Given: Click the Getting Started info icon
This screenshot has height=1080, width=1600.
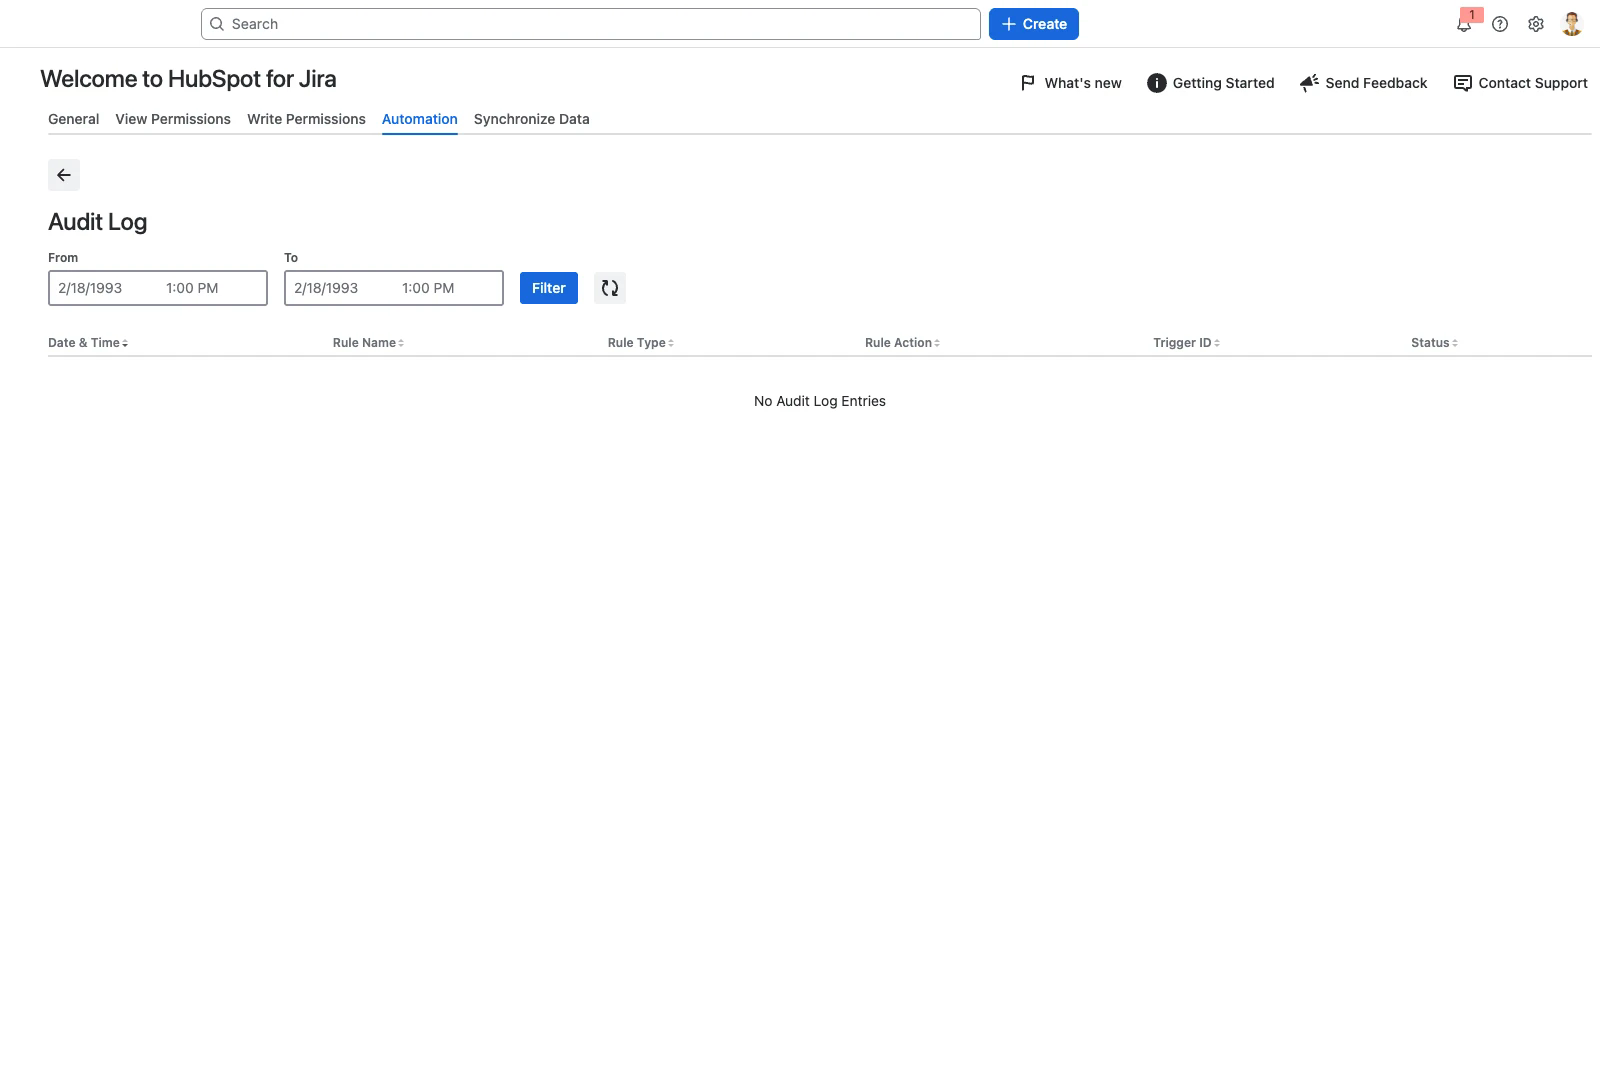Looking at the screenshot, I should pos(1156,83).
